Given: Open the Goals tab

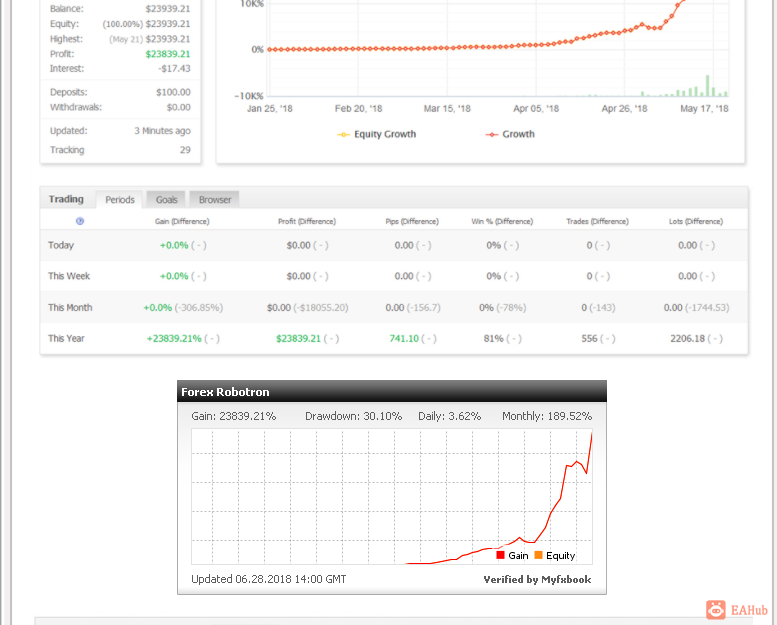Looking at the screenshot, I should tap(166, 200).
